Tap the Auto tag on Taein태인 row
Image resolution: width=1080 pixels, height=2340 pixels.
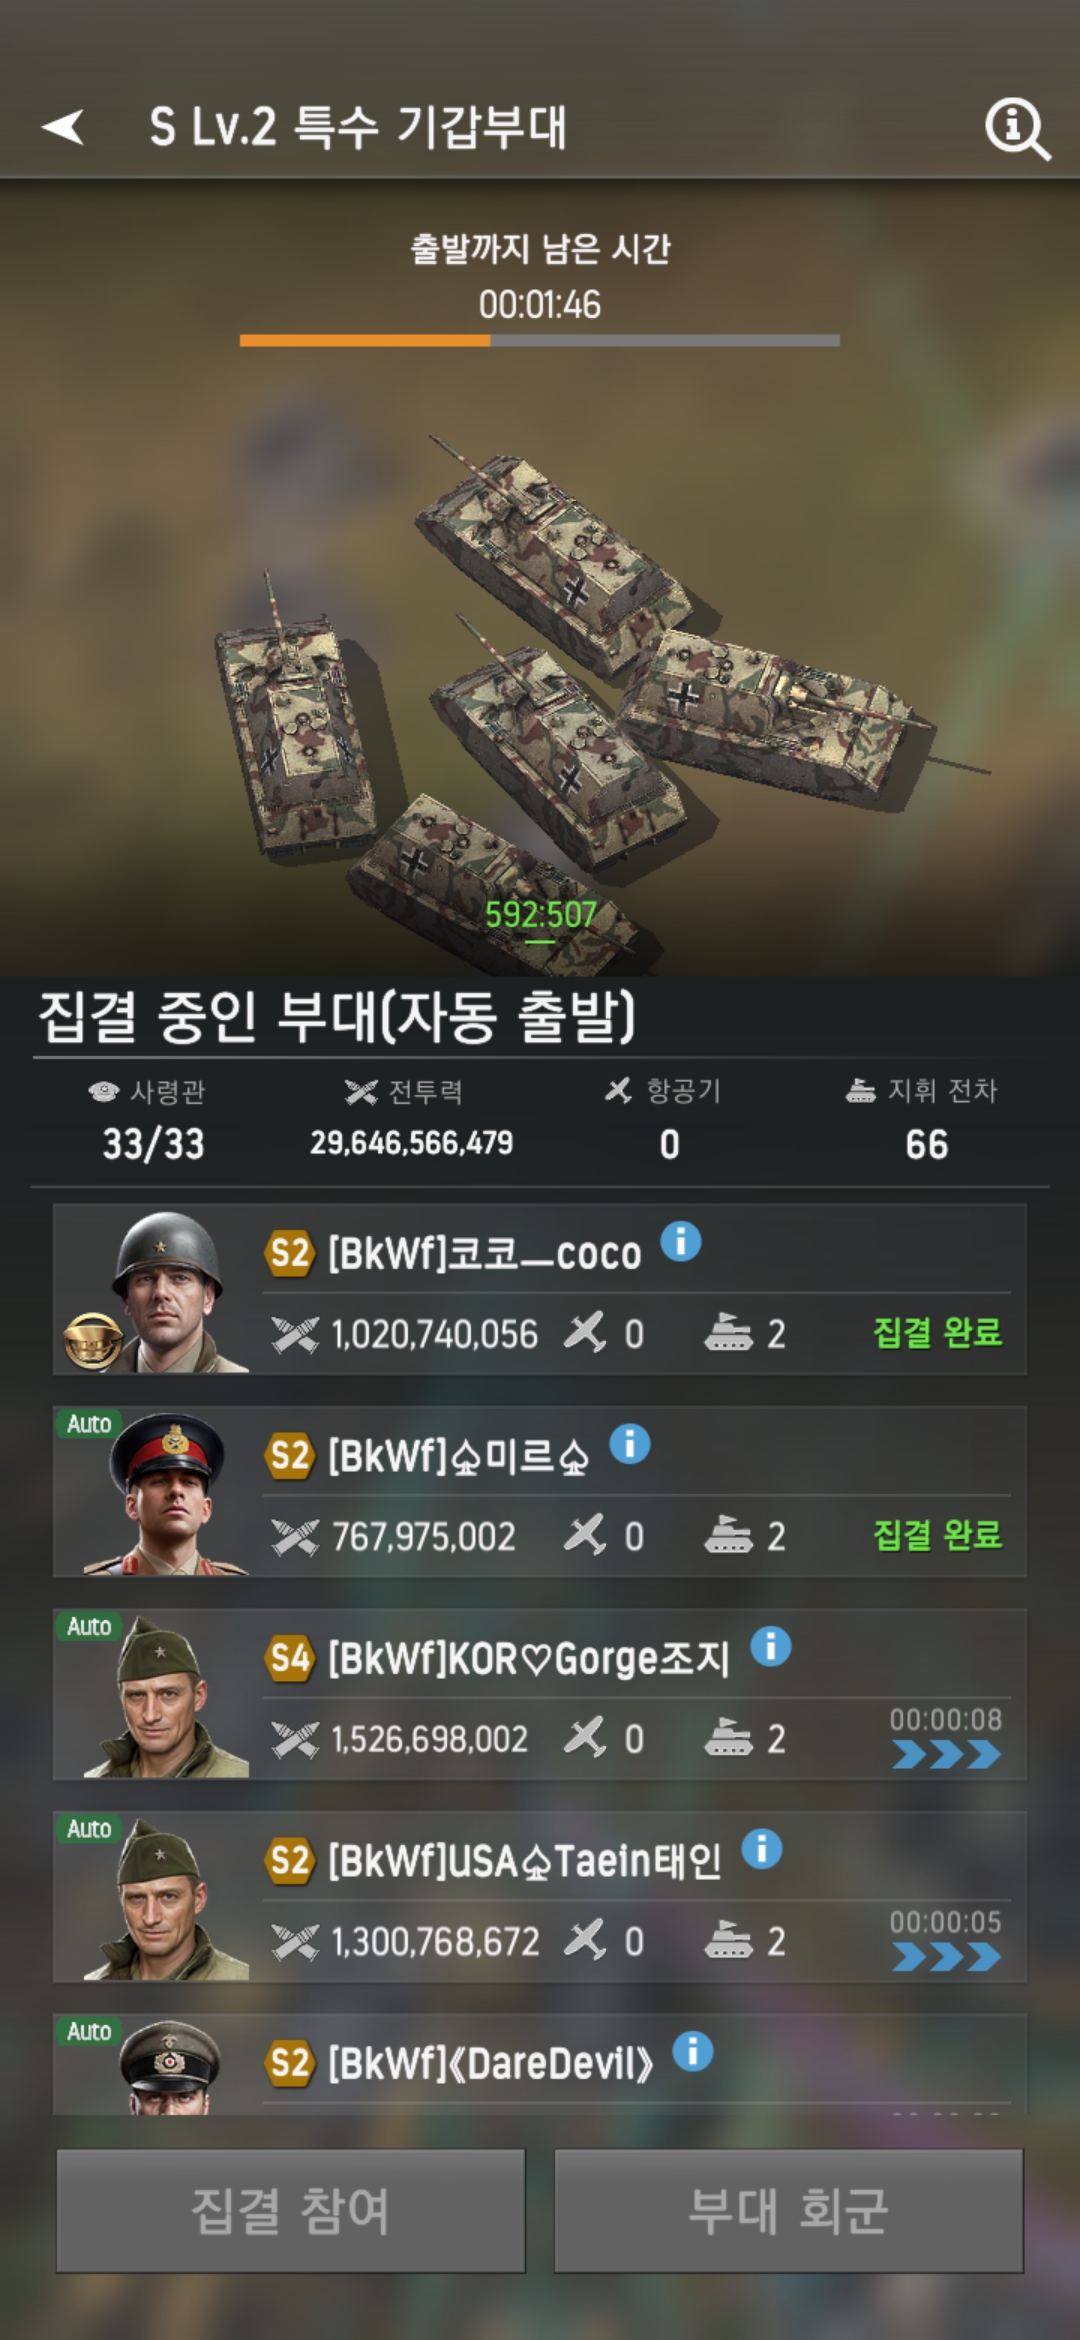(x=89, y=1828)
